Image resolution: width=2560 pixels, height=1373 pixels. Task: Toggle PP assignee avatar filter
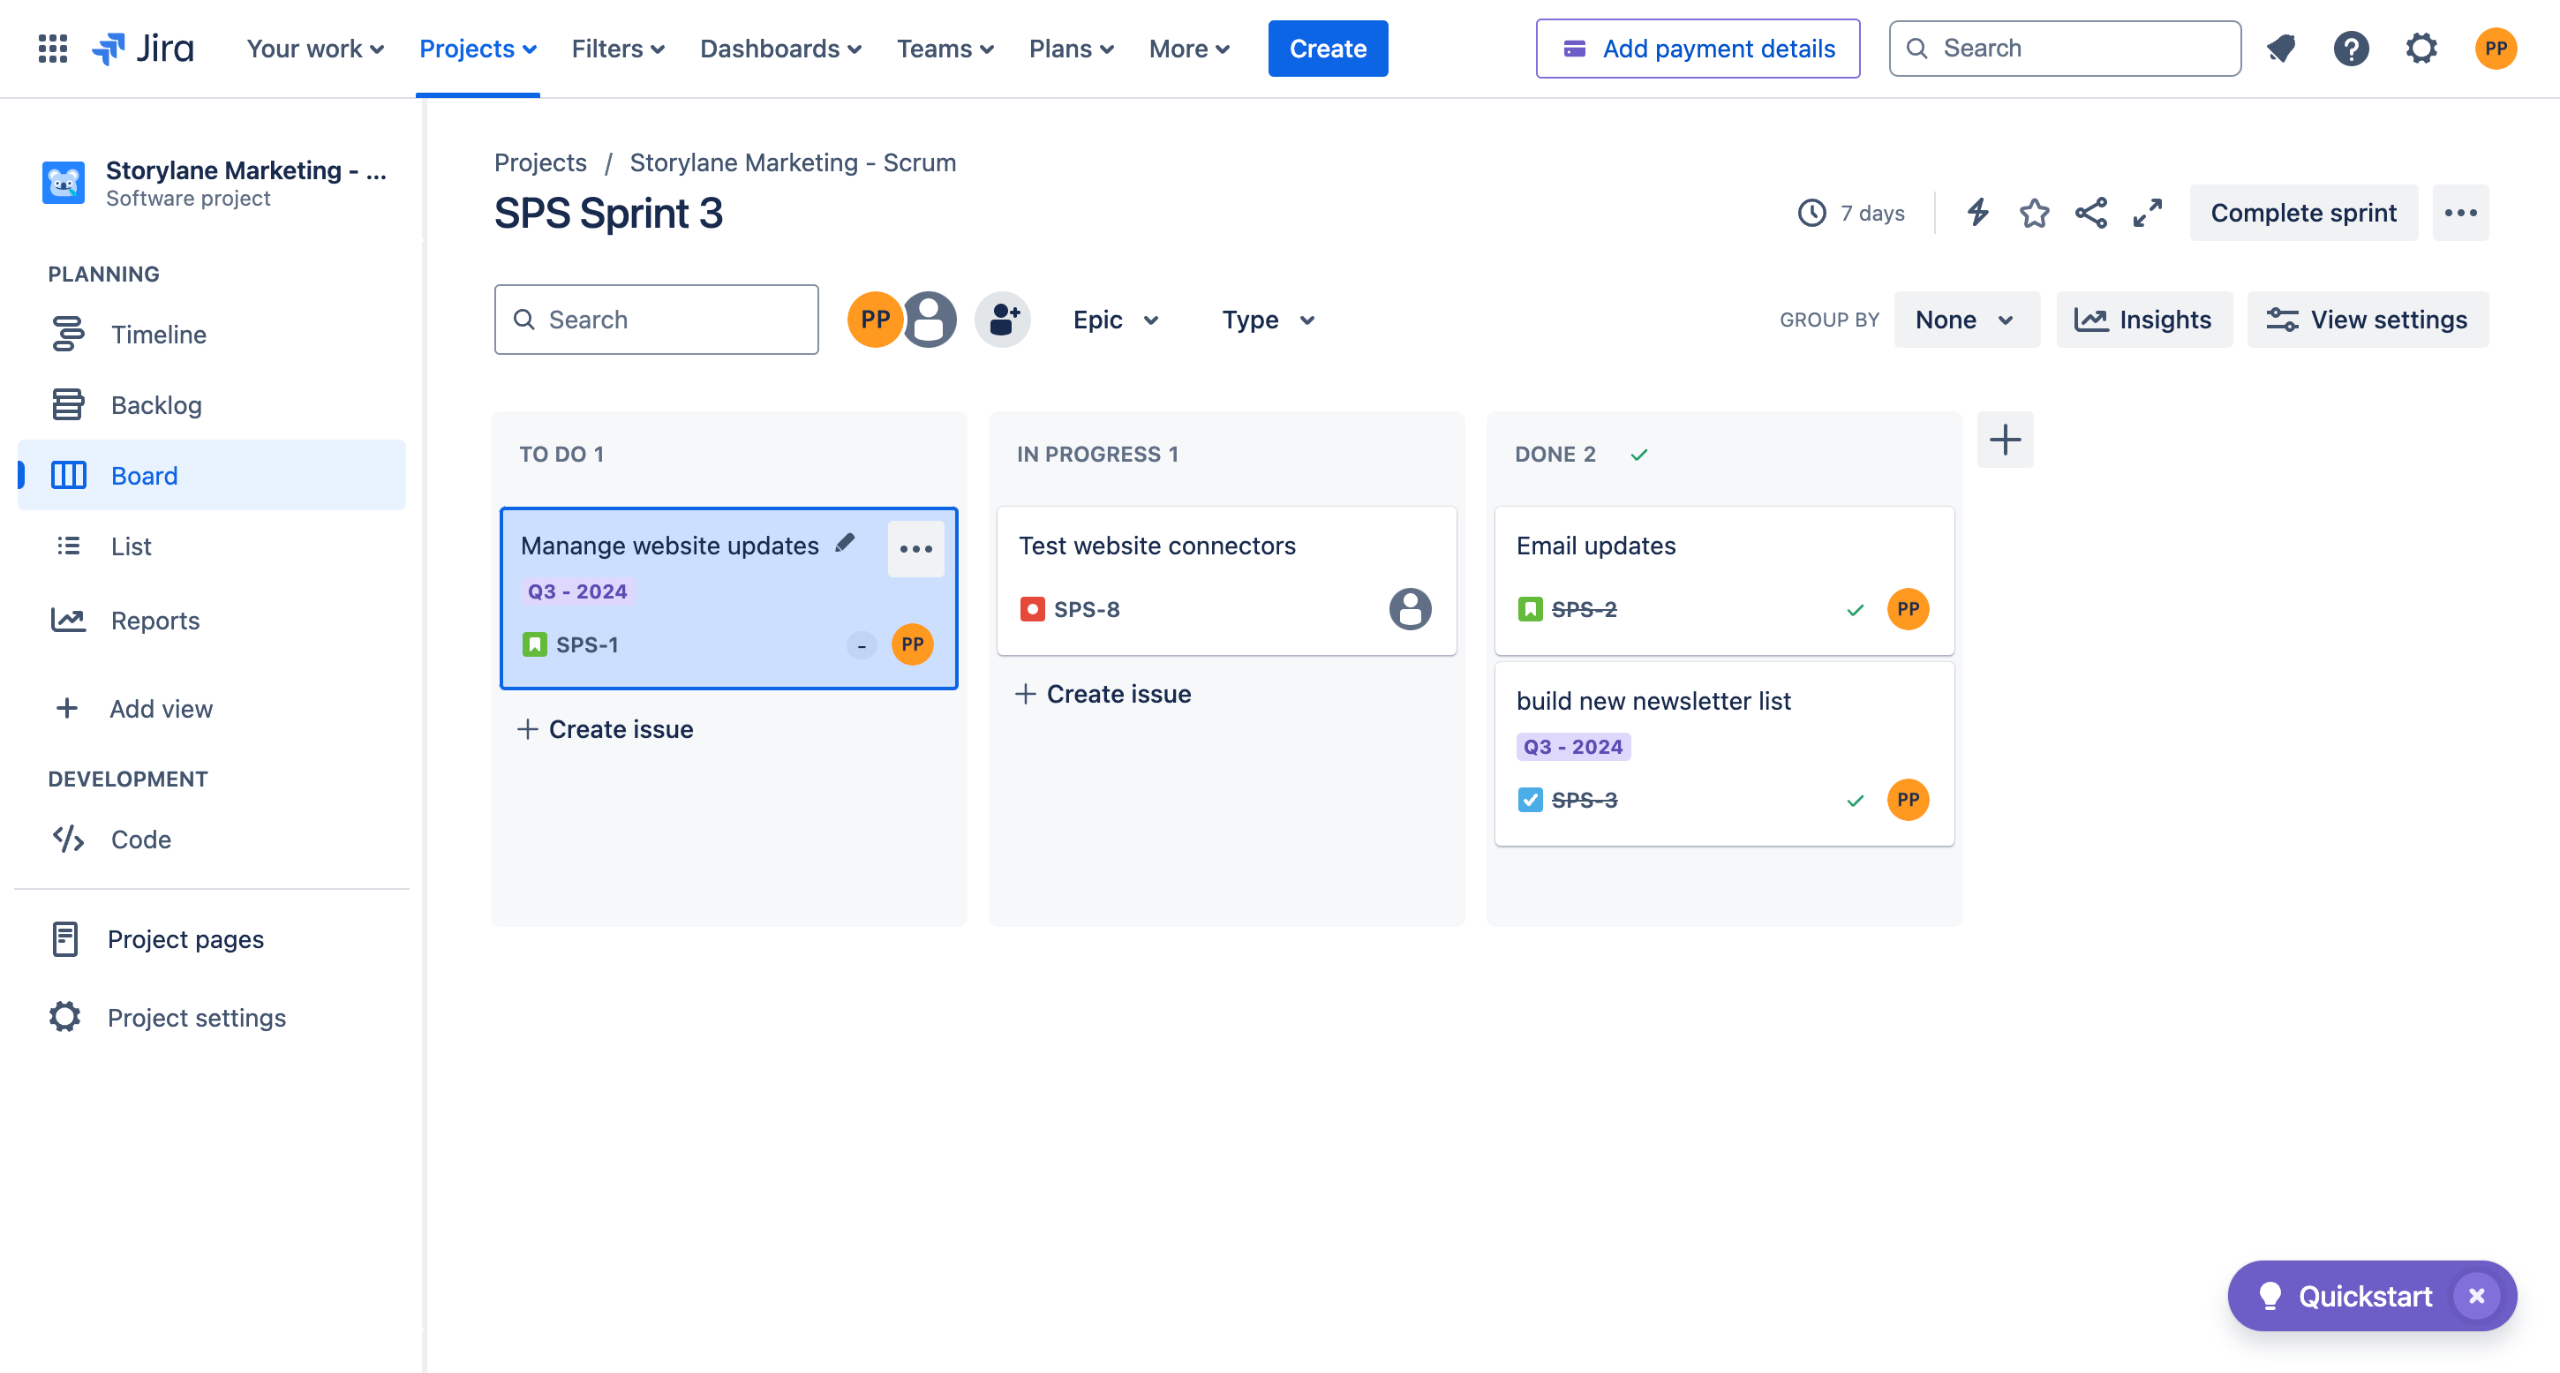click(874, 320)
